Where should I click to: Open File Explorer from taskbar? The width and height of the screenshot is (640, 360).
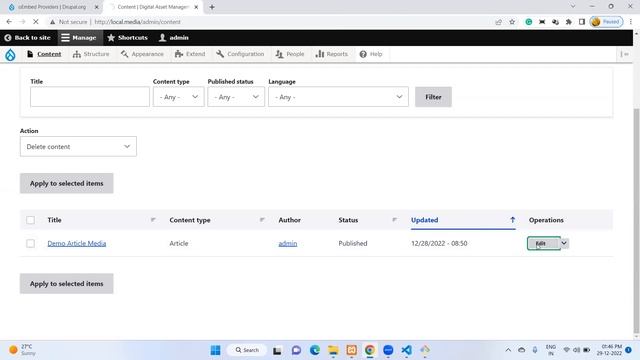(x=333, y=350)
